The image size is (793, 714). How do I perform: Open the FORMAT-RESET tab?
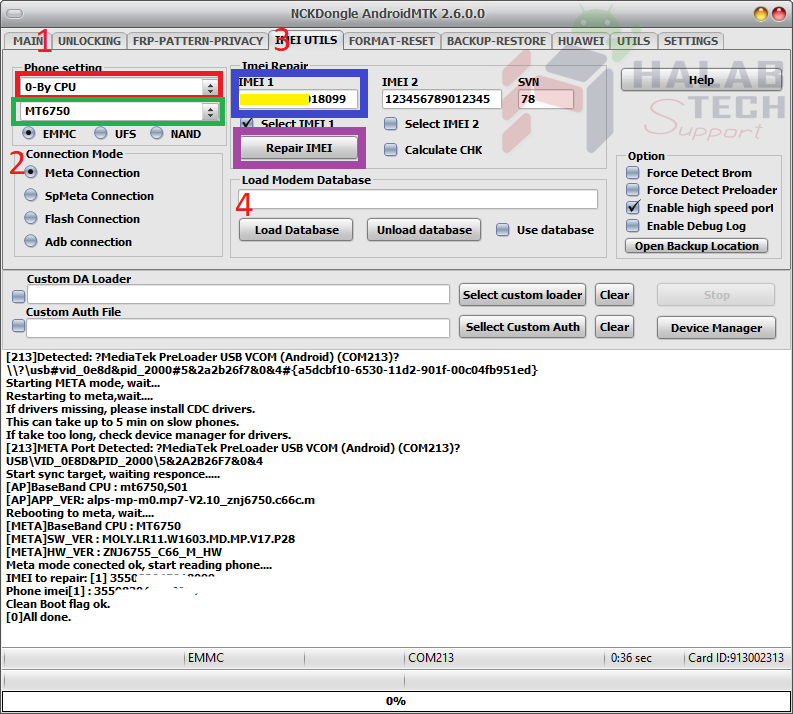[391, 41]
